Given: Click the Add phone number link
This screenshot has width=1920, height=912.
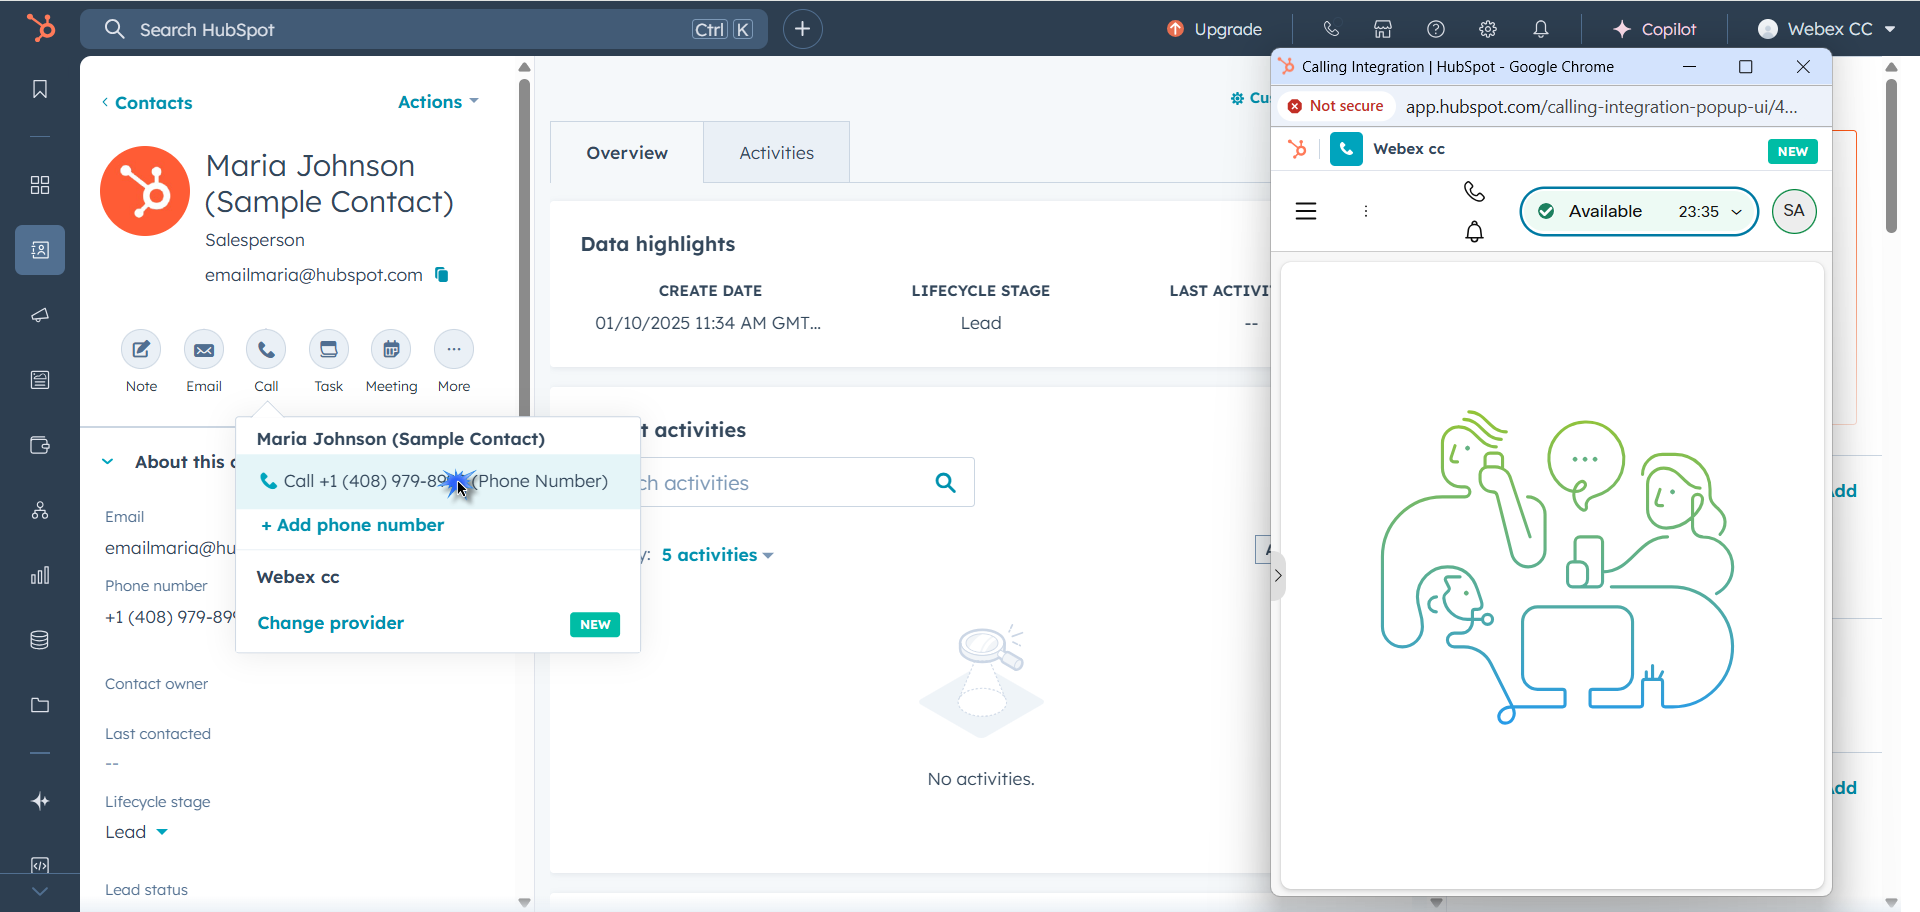Looking at the screenshot, I should click(x=352, y=525).
